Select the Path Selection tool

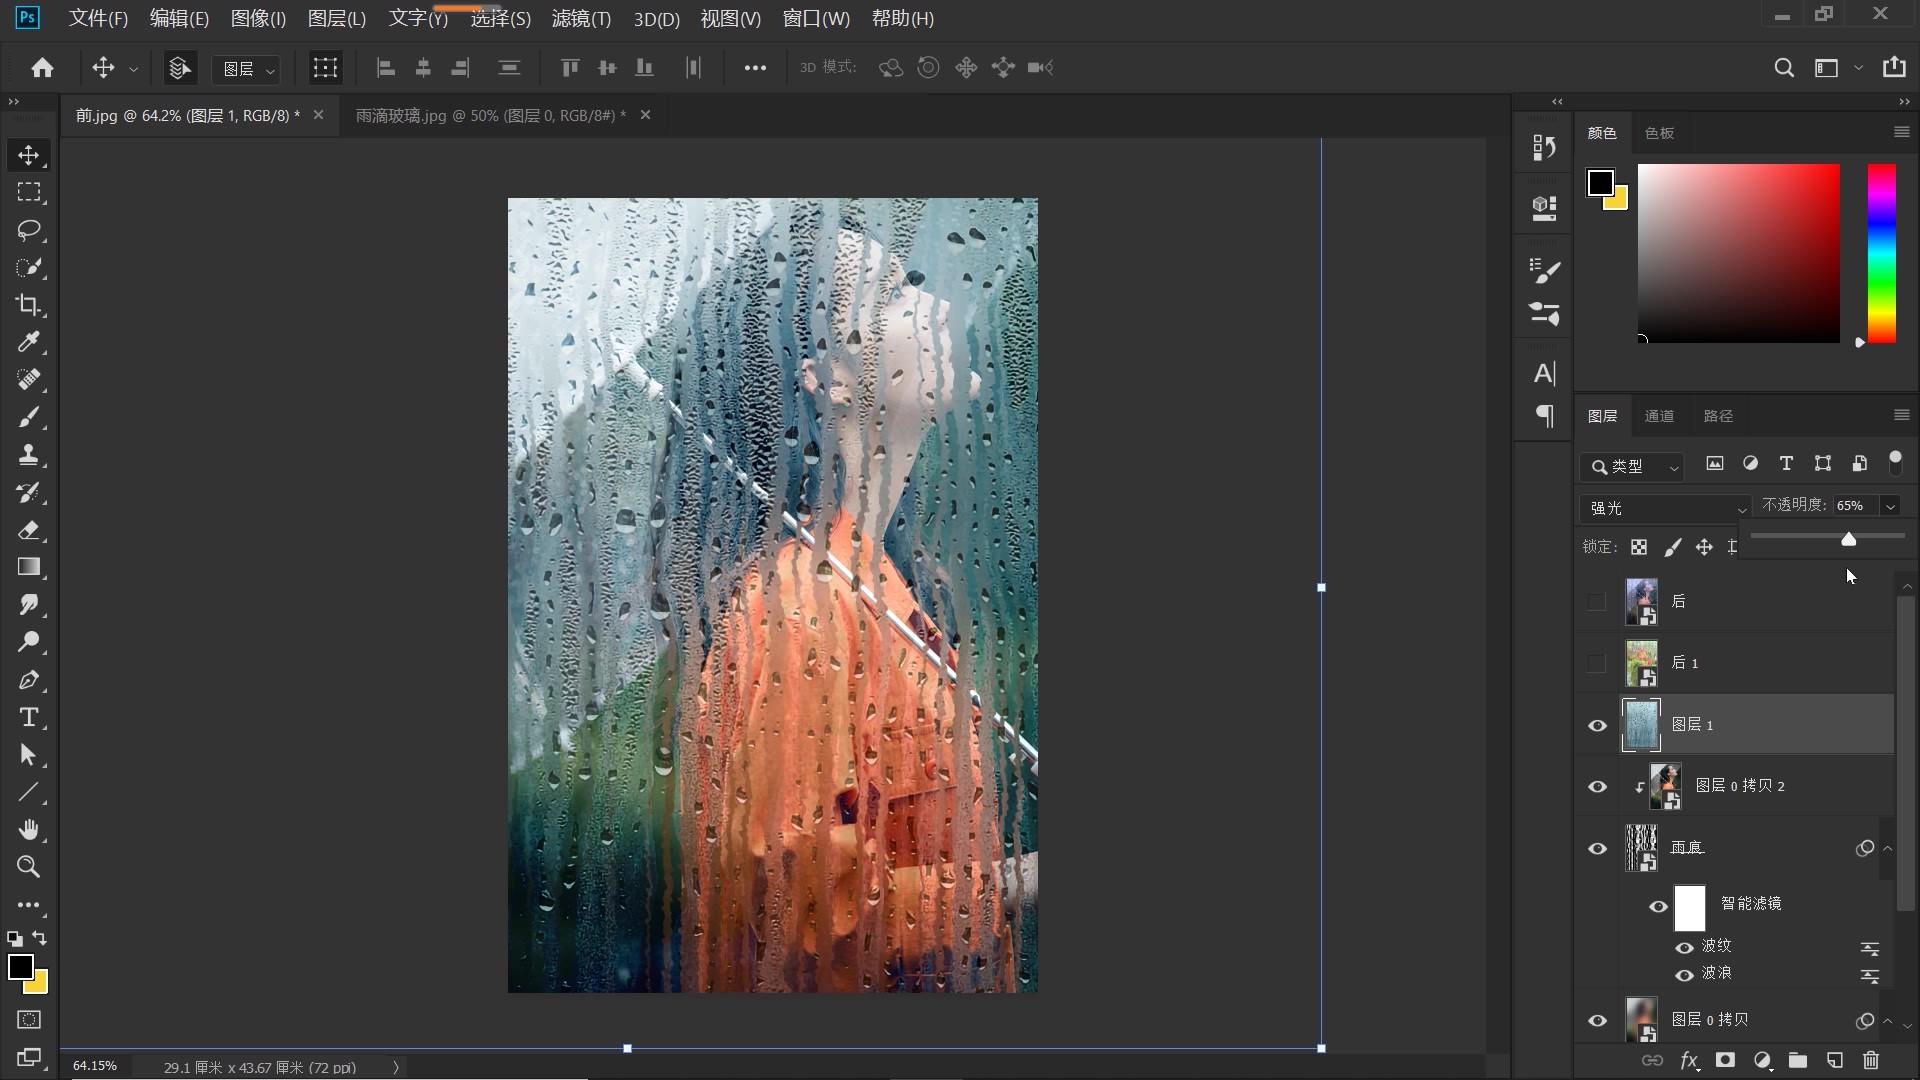[28, 755]
